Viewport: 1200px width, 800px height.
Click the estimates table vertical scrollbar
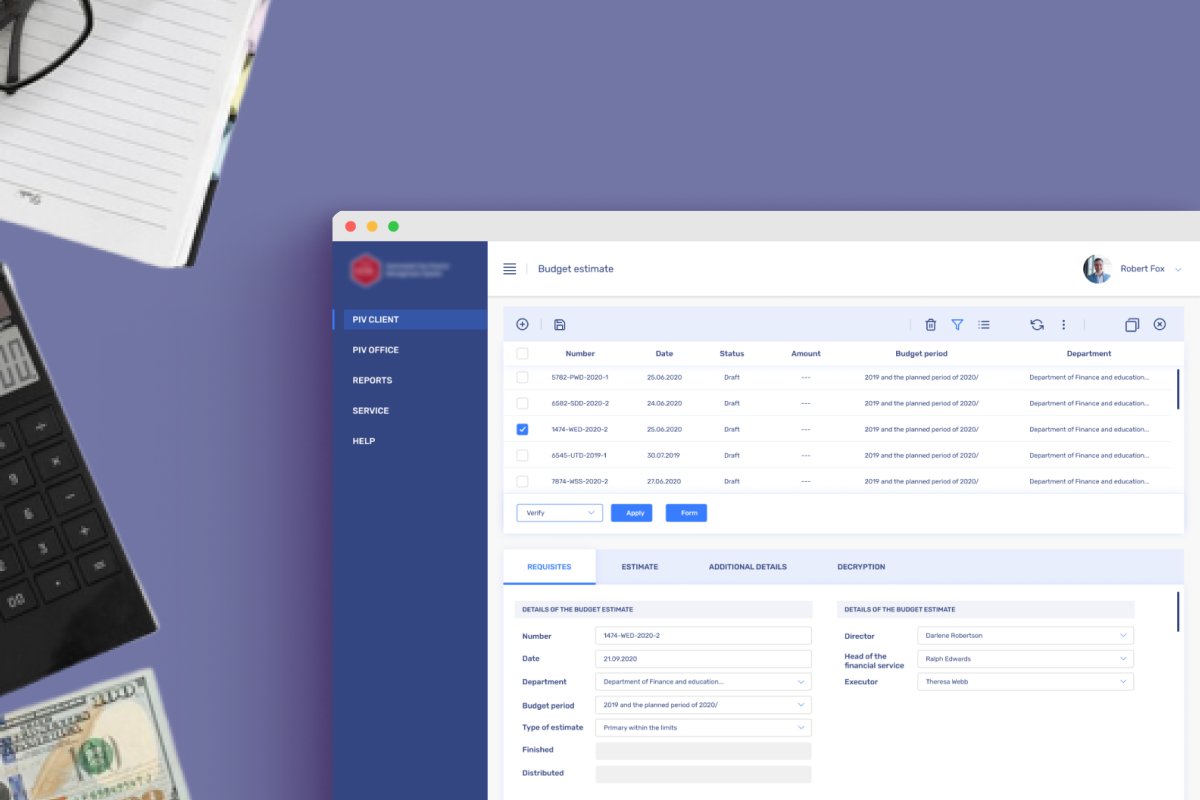coord(1178,390)
